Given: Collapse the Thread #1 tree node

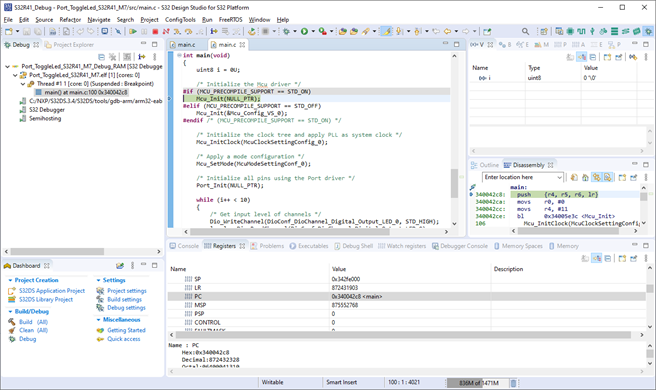Looking at the screenshot, I should (x=23, y=84).
